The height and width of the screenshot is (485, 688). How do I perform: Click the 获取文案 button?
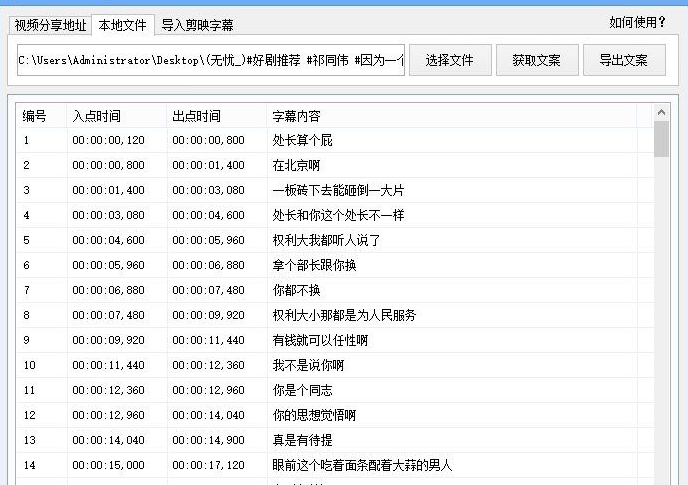coord(537,60)
